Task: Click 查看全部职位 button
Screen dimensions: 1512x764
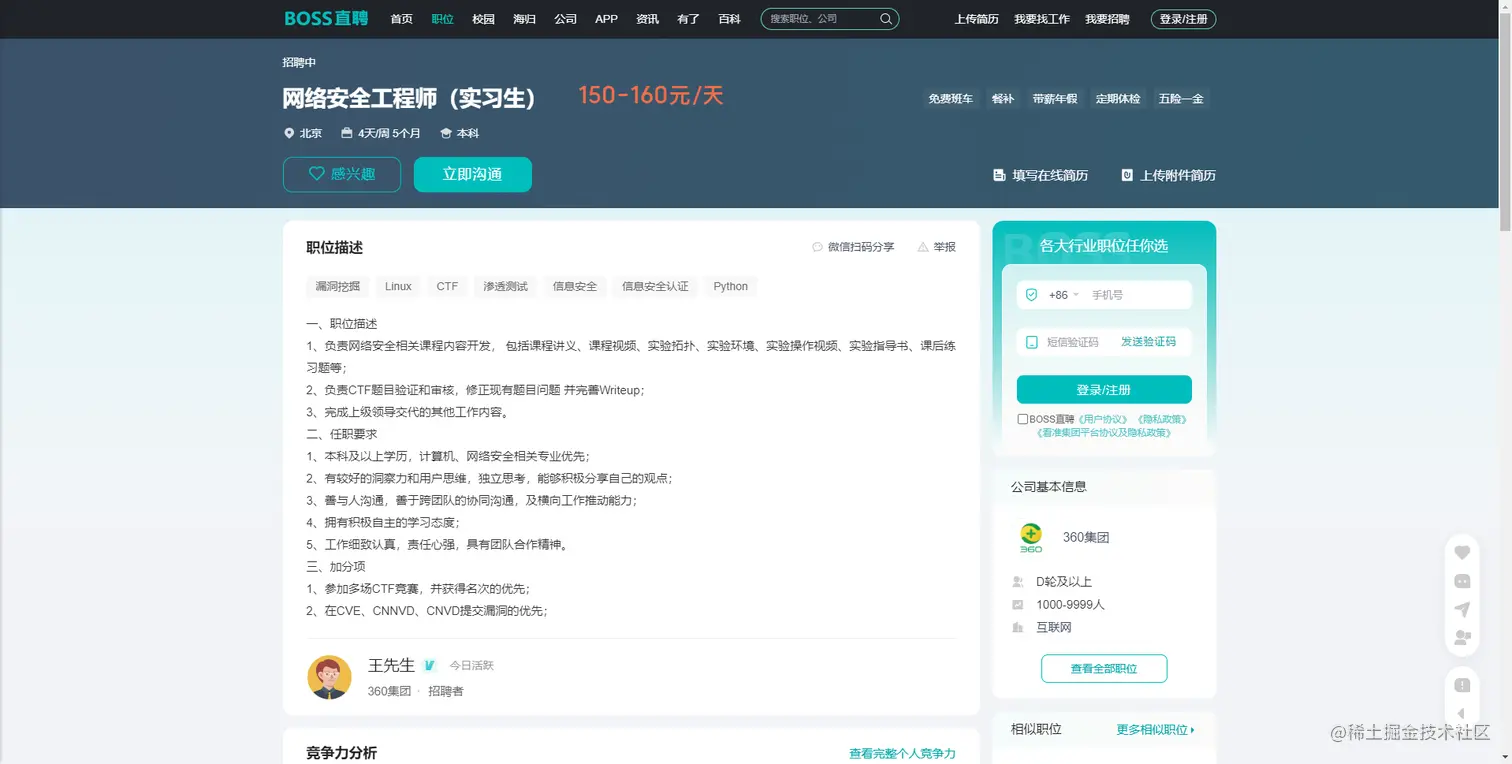Action: coord(1104,668)
